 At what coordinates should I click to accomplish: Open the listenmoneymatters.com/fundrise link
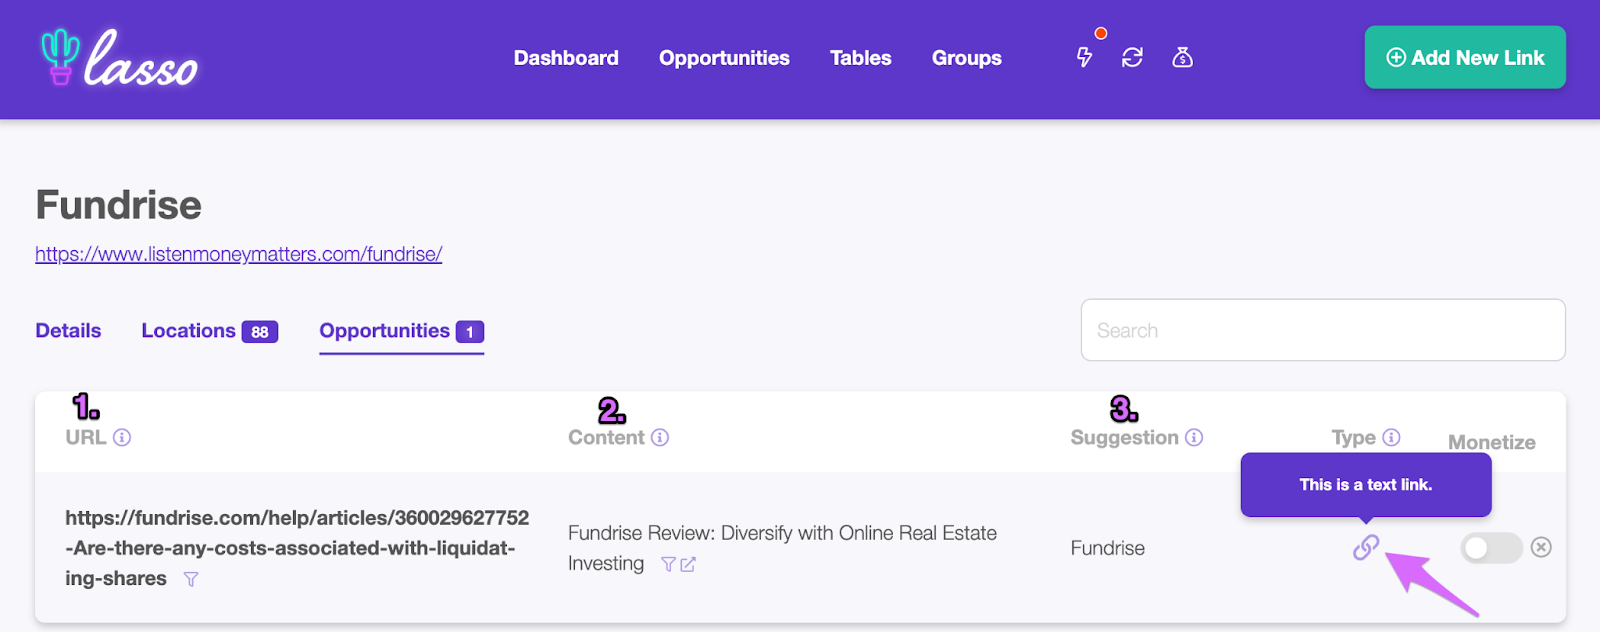point(238,254)
